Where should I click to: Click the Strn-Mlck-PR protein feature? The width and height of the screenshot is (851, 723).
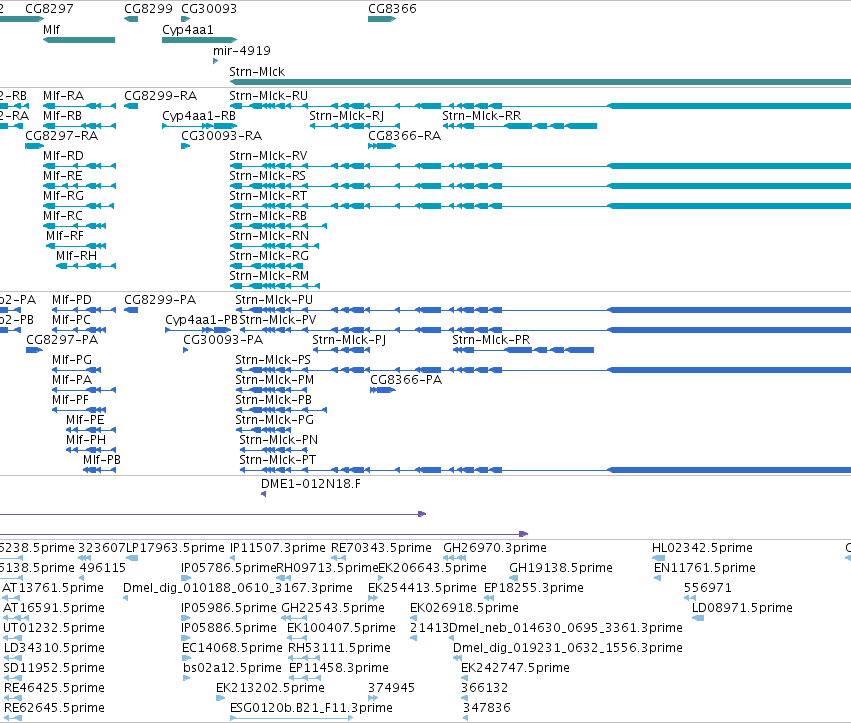coord(523,350)
